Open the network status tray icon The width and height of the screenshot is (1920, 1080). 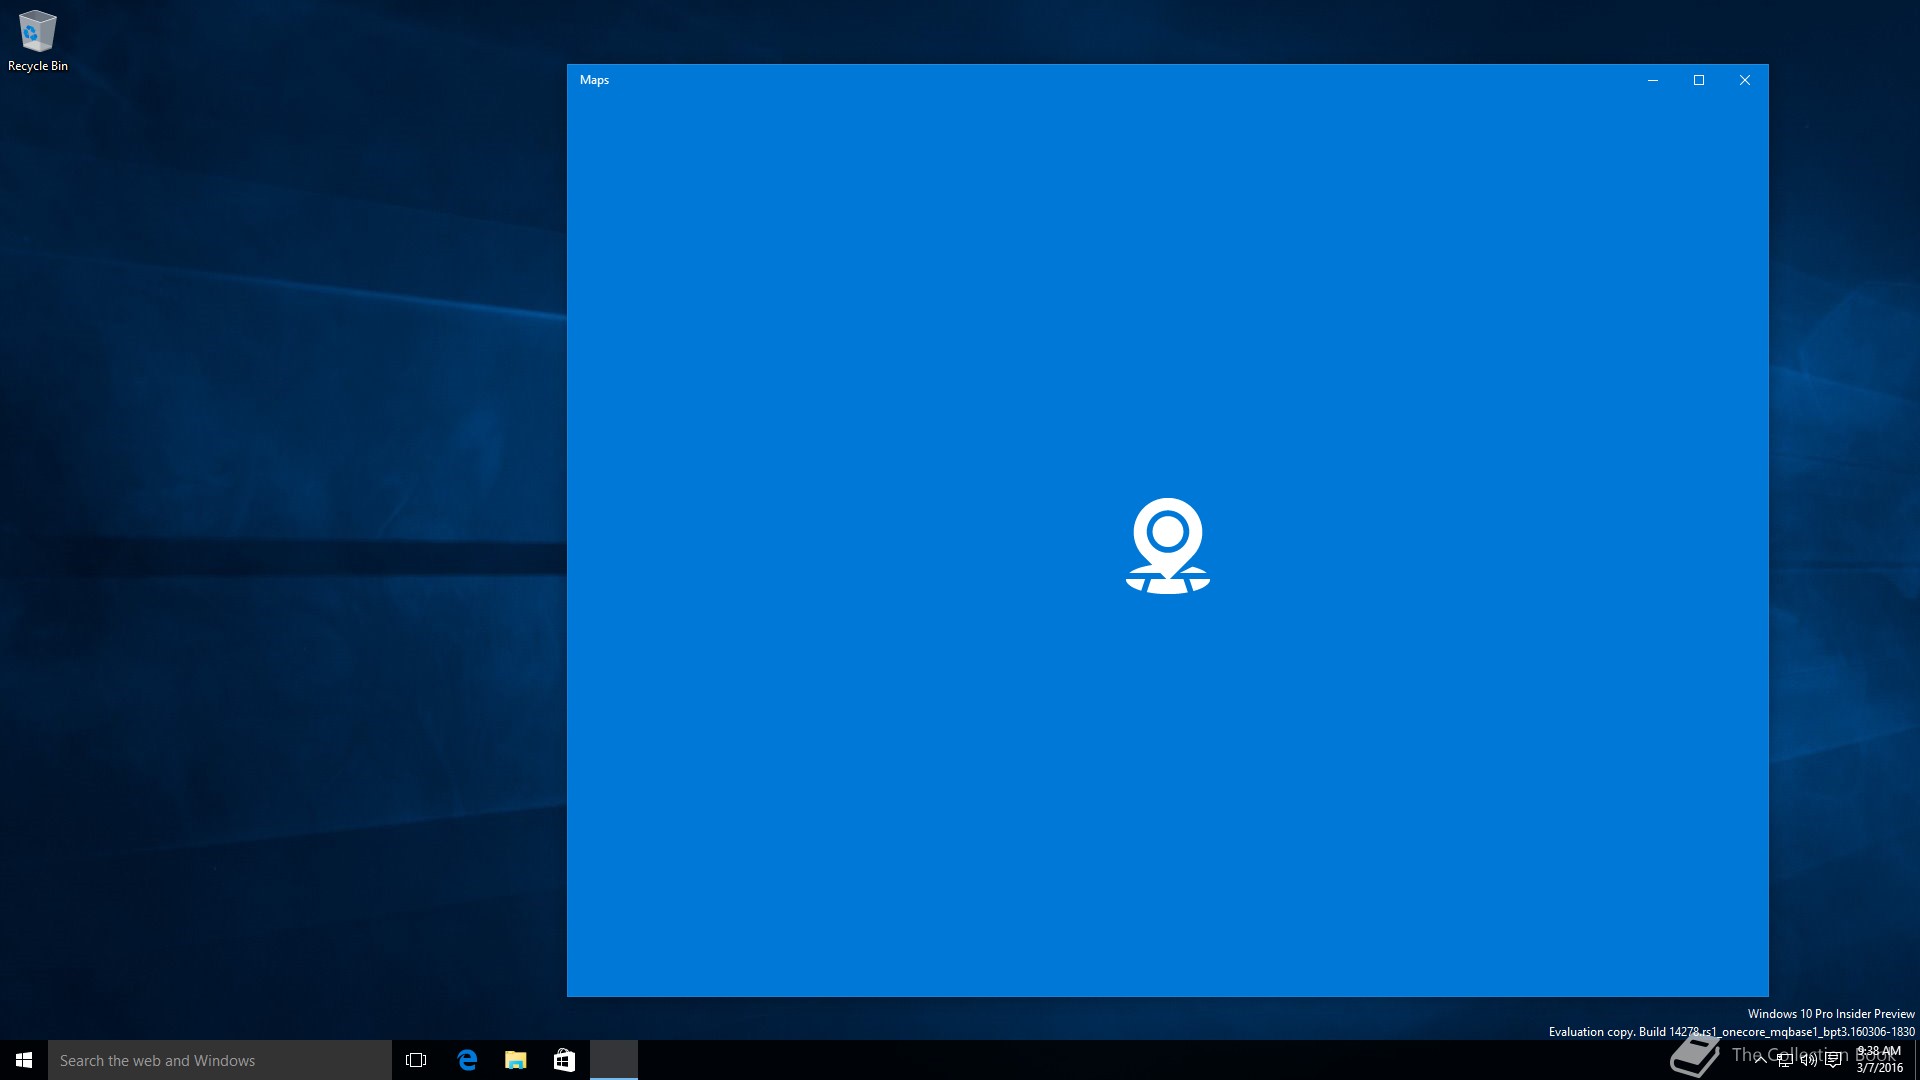(x=1785, y=1060)
